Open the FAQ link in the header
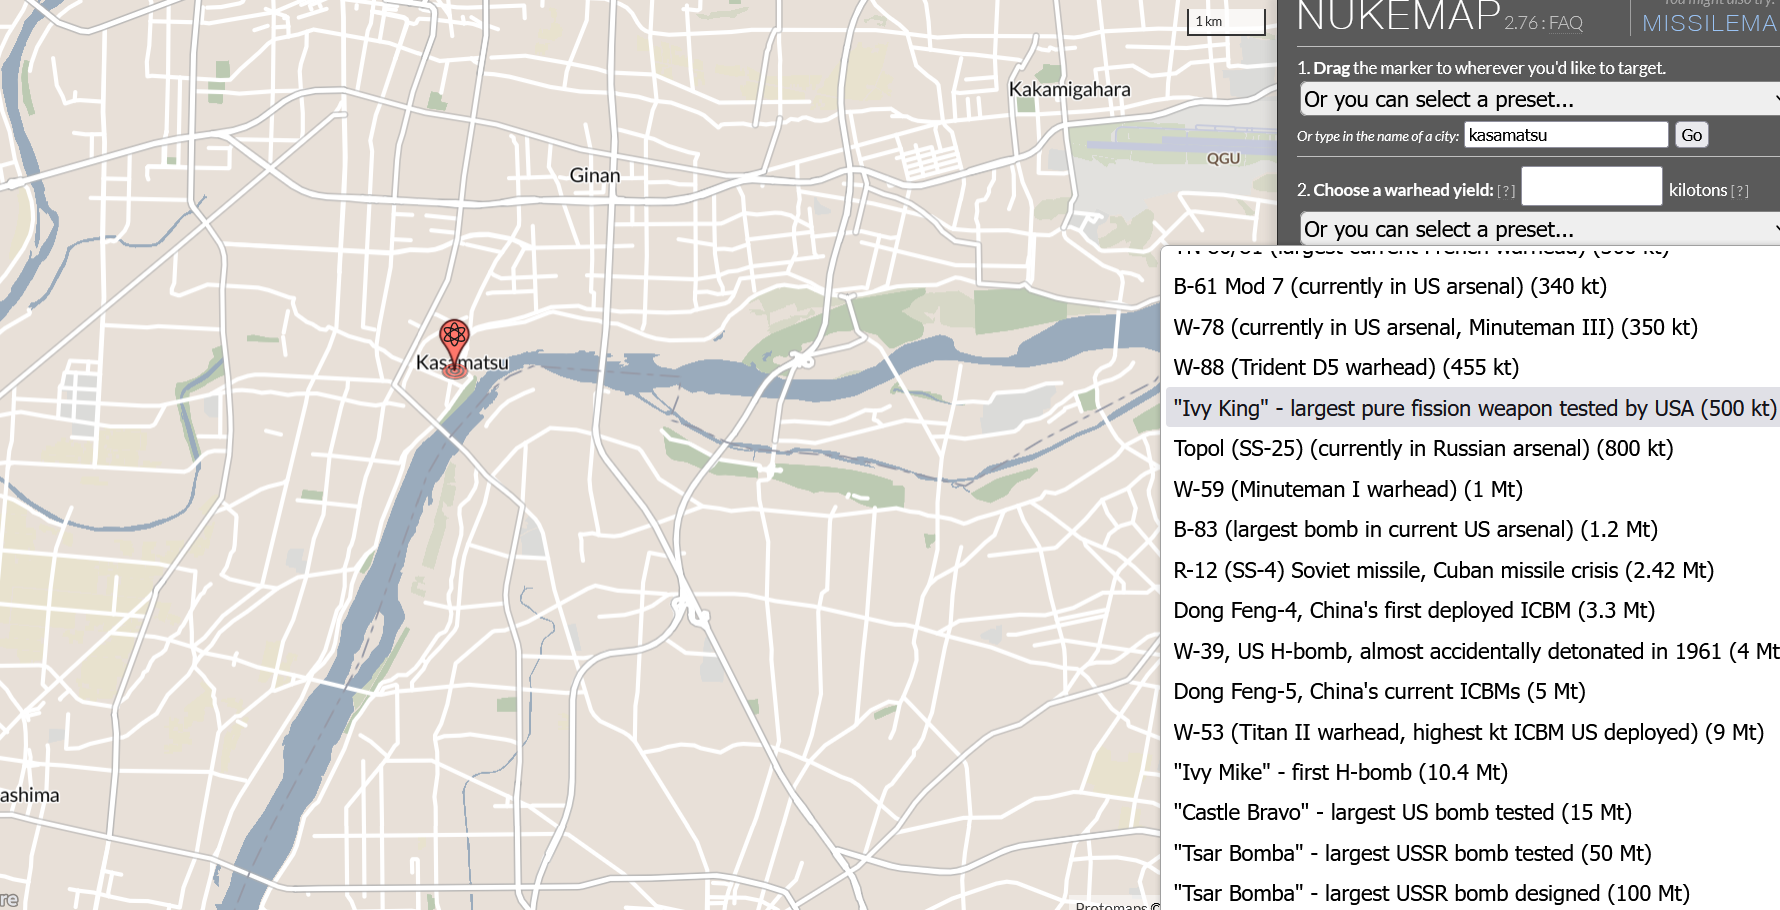 tap(1566, 22)
